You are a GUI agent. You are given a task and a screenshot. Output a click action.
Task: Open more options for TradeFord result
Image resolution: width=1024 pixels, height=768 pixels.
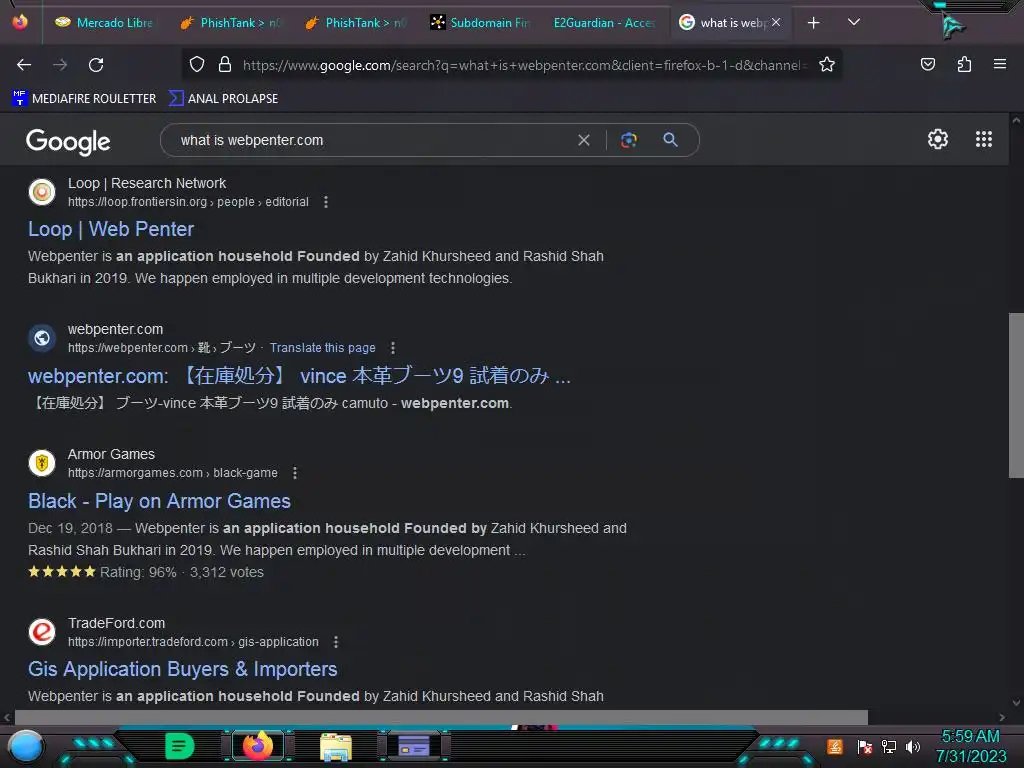pyautogui.click(x=336, y=642)
